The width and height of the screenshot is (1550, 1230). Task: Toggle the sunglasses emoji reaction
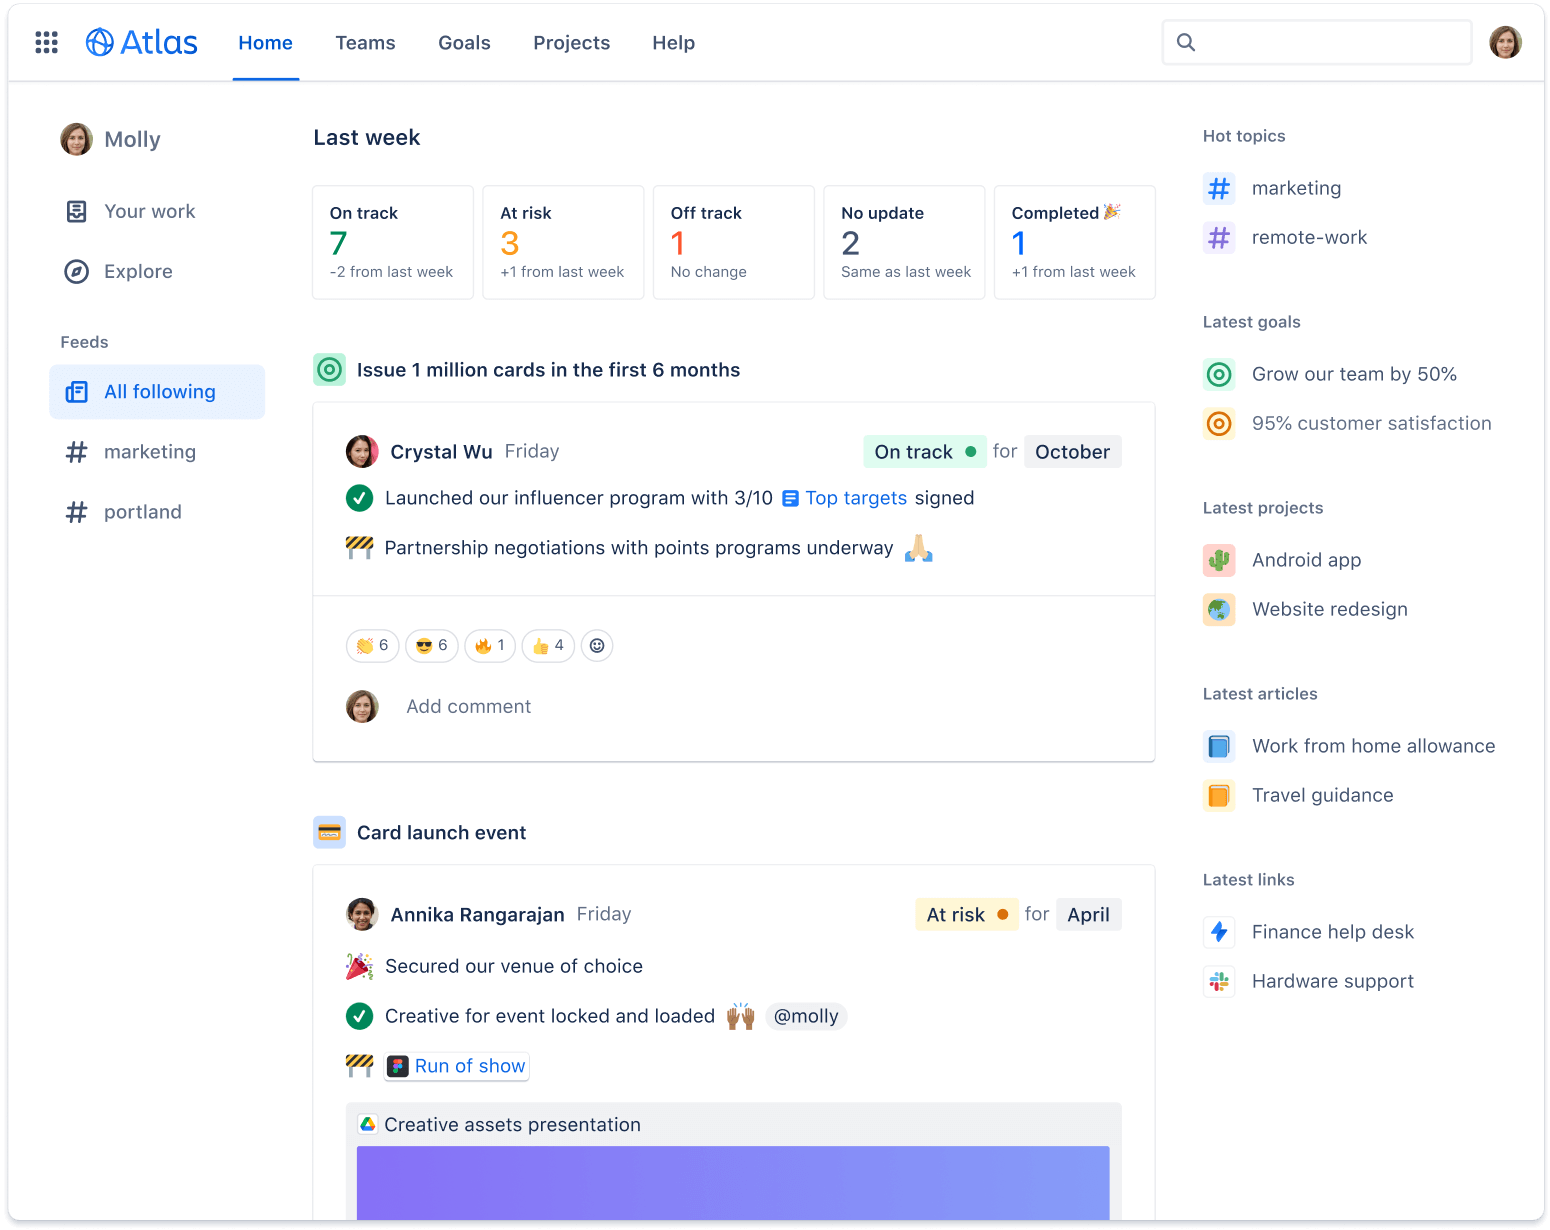point(432,646)
